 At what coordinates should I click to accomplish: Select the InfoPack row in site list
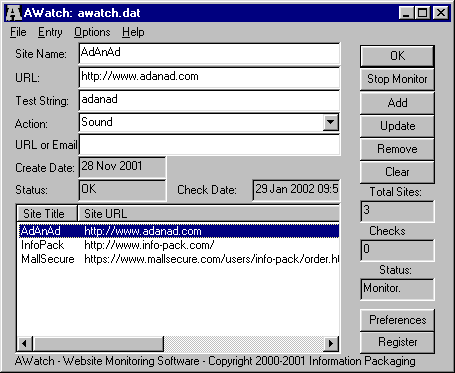(x=179, y=245)
